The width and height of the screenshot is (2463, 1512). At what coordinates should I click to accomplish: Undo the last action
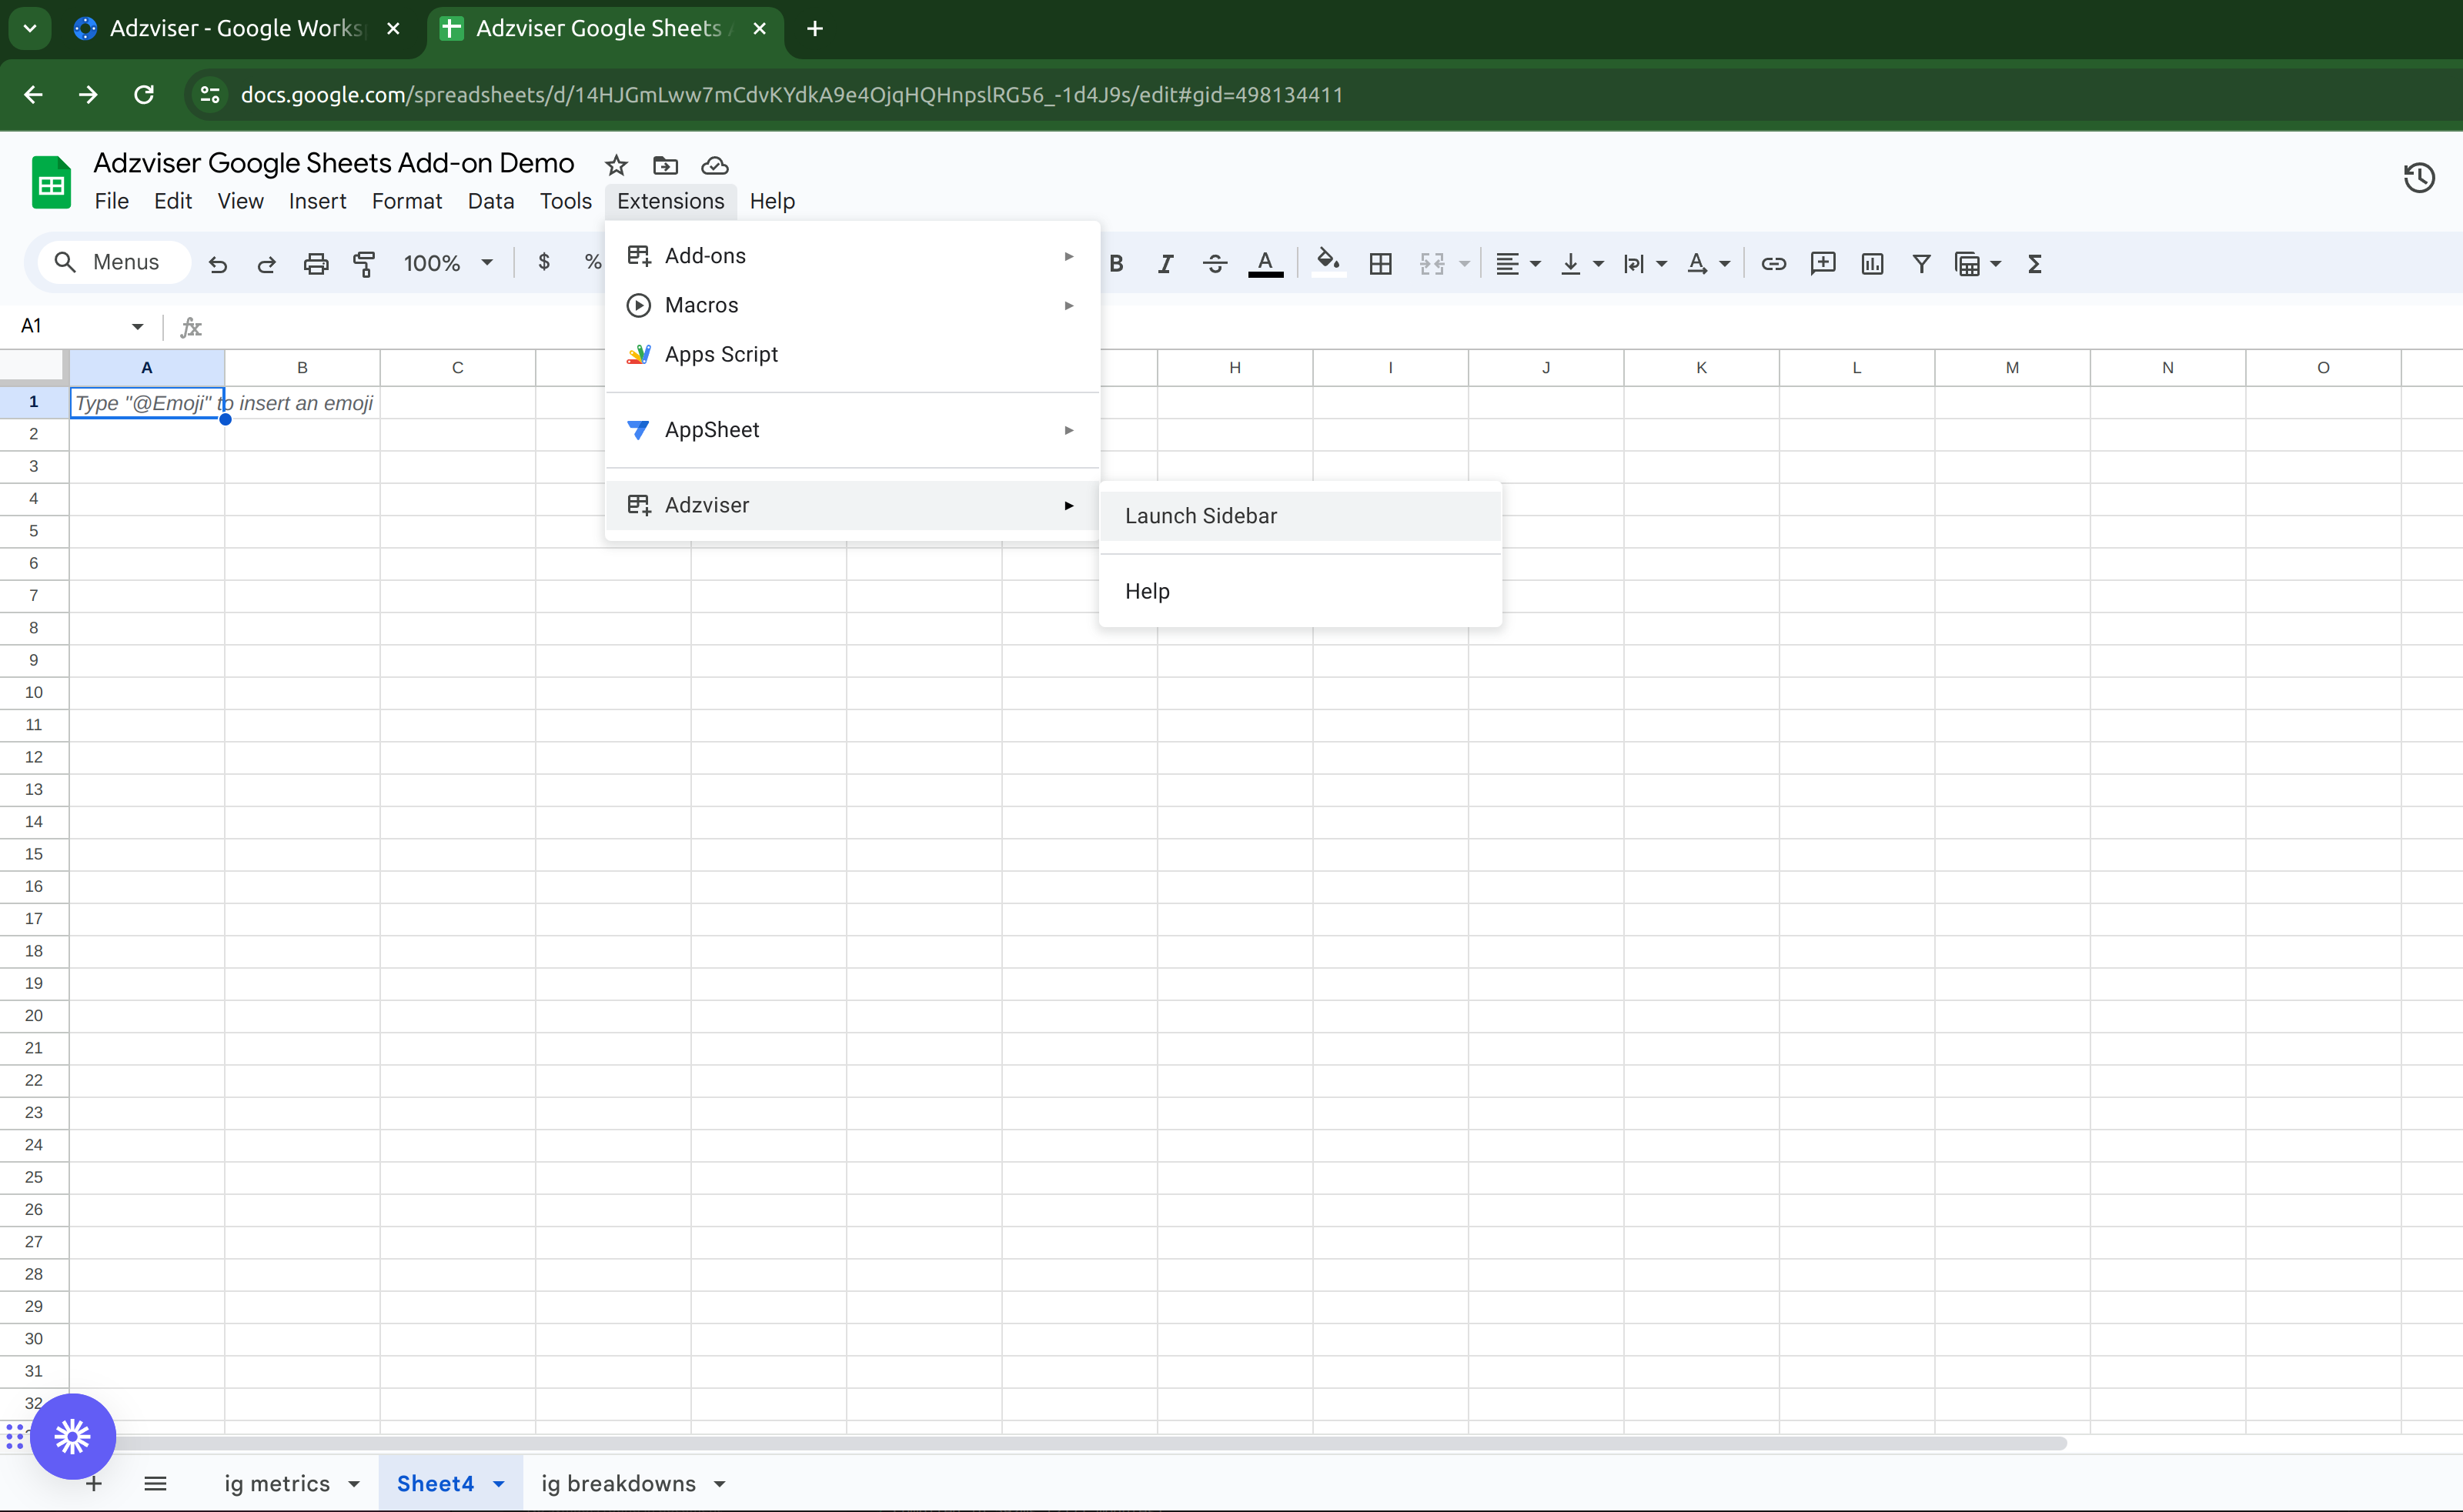coord(218,263)
